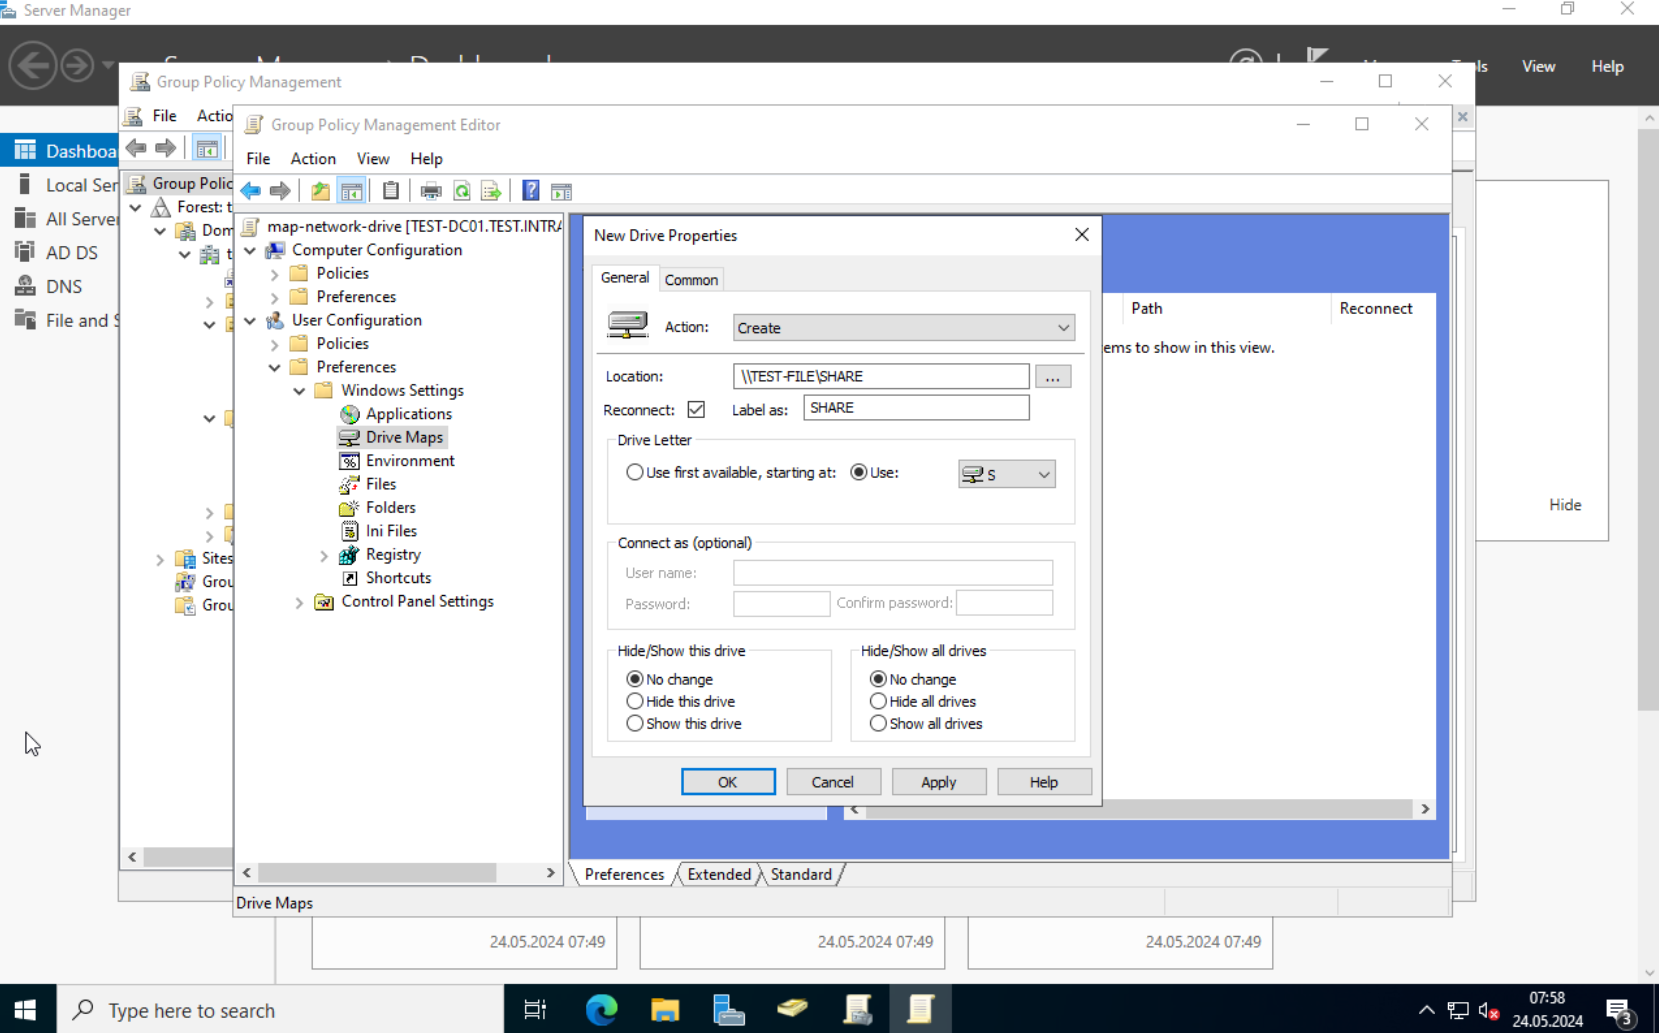Screen dimensions: 1659x1033
Task: Open the drive letter S dropdown
Action: [1007, 474]
